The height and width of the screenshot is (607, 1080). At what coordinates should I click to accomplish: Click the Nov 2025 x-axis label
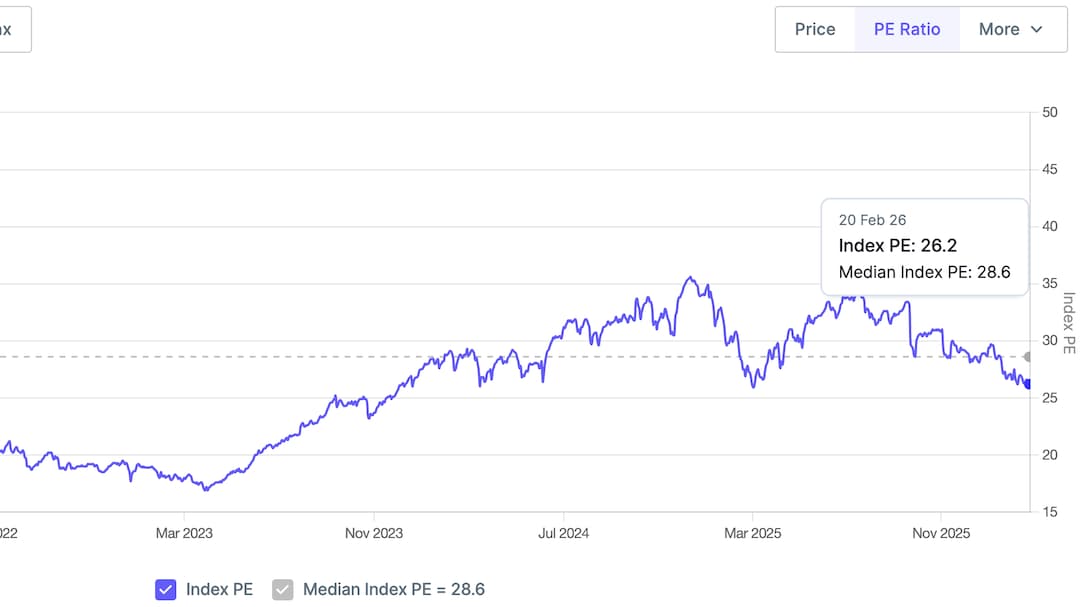click(941, 533)
